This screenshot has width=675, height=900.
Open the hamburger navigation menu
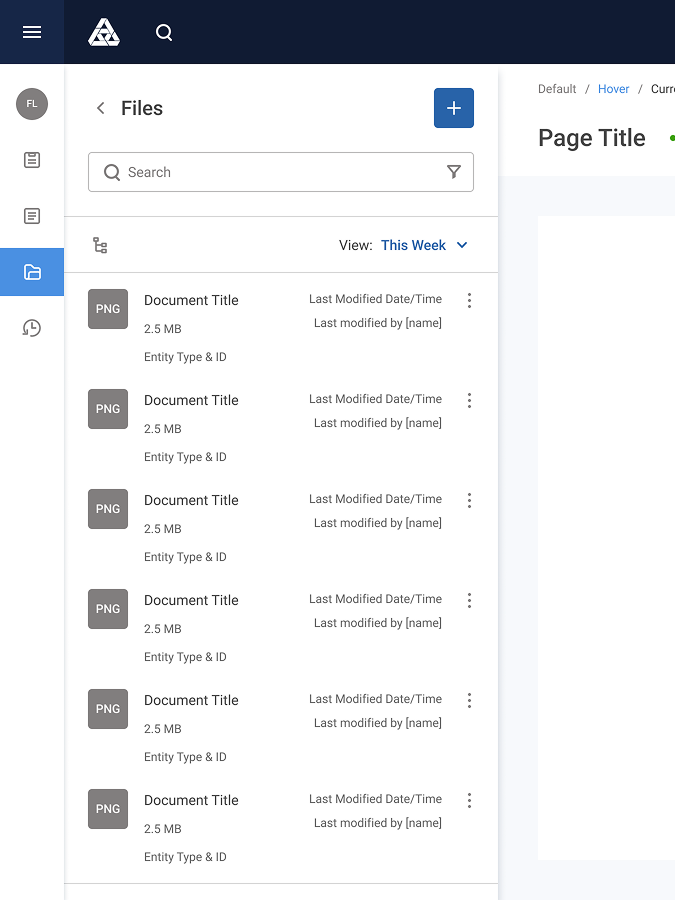point(32,32)
